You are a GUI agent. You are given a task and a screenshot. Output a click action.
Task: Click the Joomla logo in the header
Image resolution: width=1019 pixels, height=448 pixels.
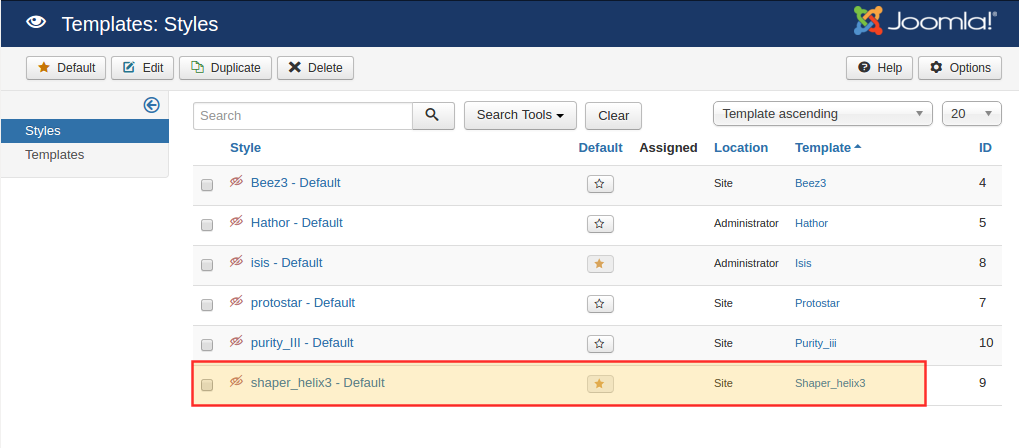coord(925,21)
